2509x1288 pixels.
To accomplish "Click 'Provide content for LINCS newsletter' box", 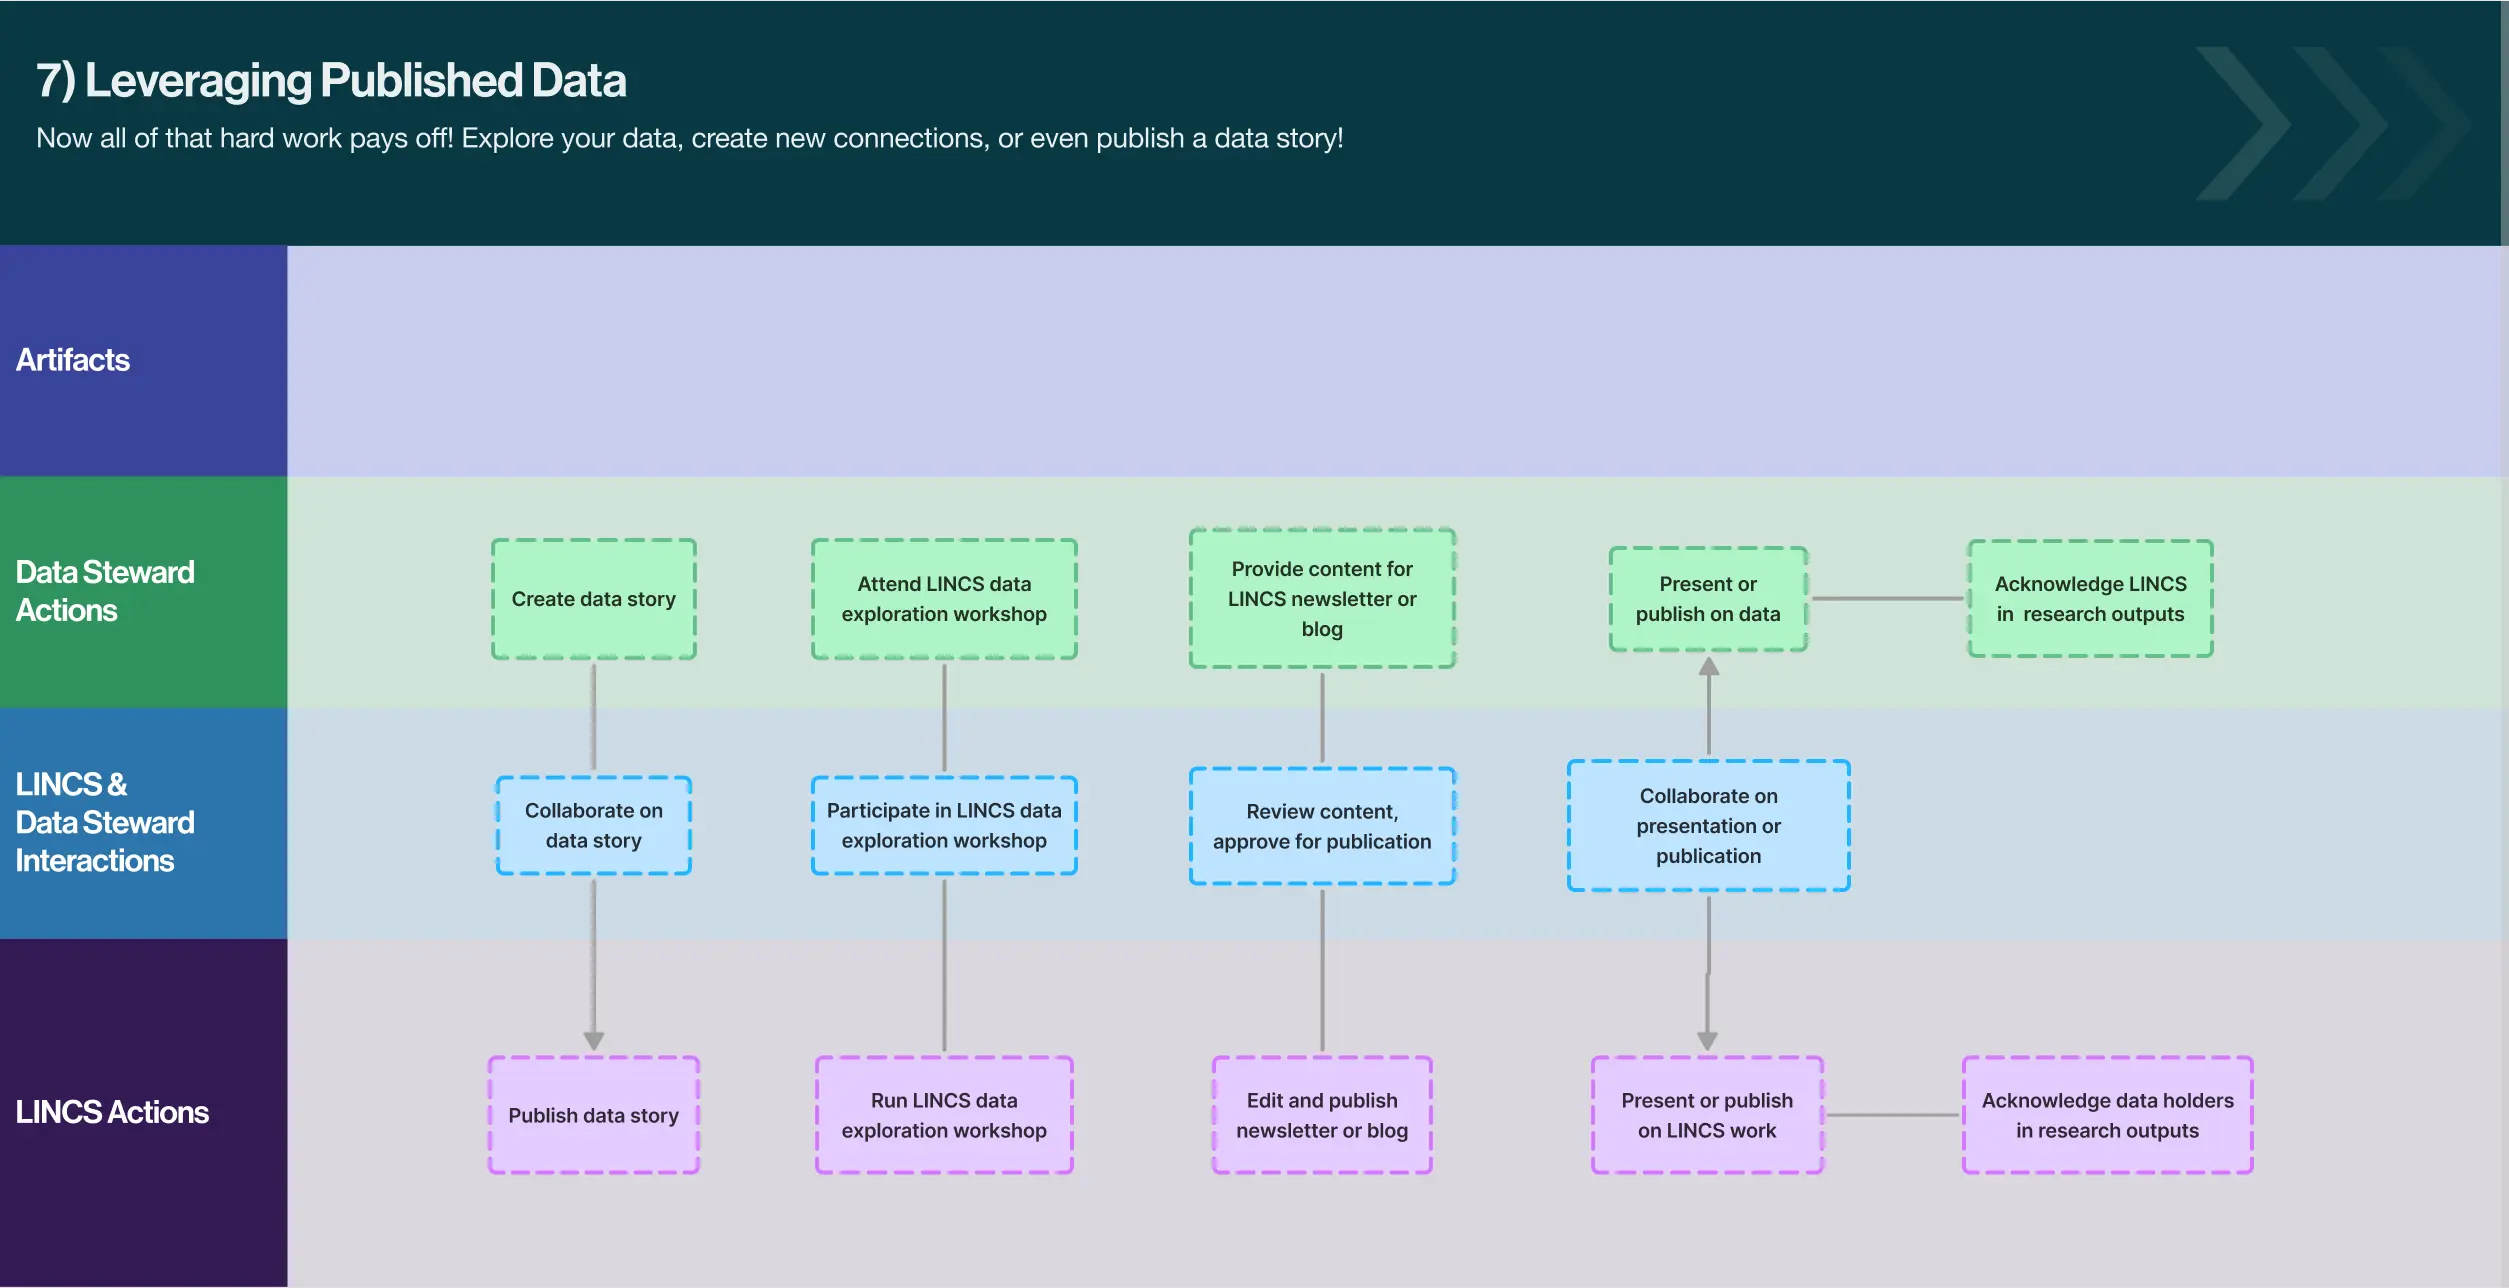I will (1321, 599).
